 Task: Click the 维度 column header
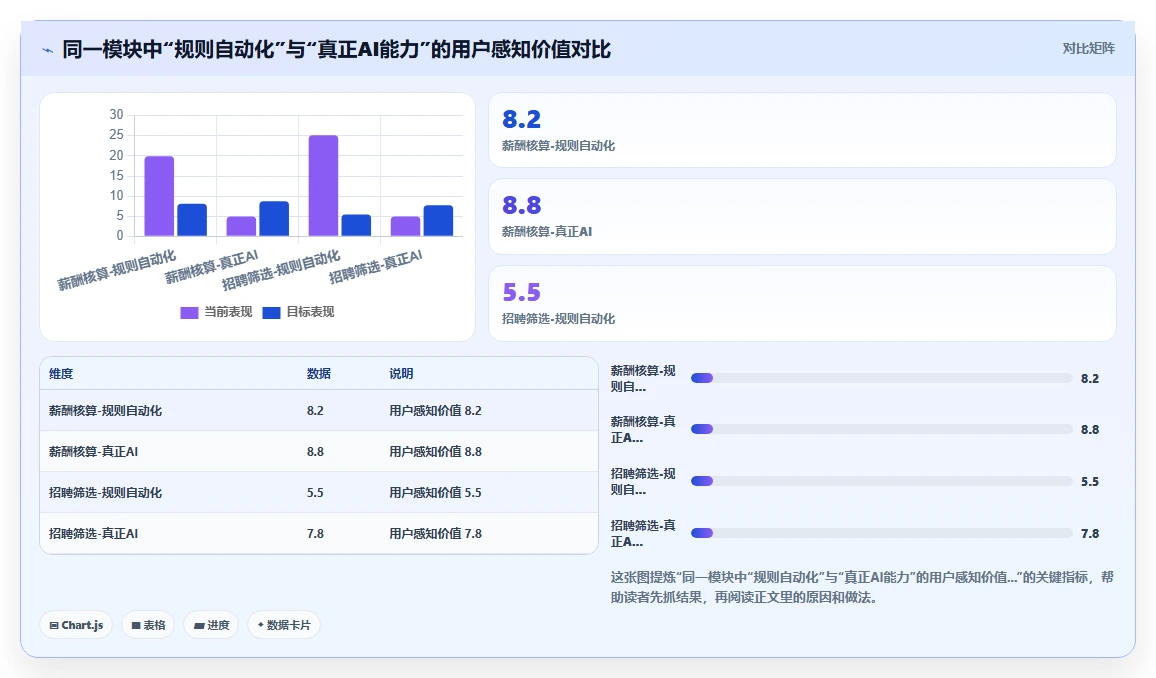point(61,374)
